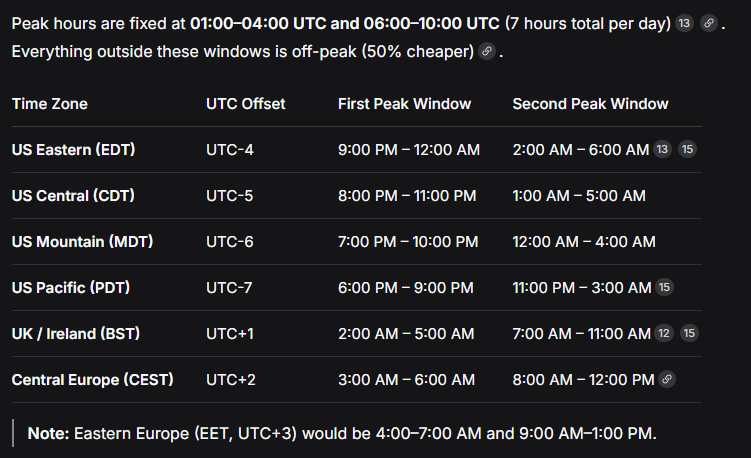This screenshot has height=458, width=751.
Task: Click the Second Peak Window column header
Action: [x=591, y=104]
